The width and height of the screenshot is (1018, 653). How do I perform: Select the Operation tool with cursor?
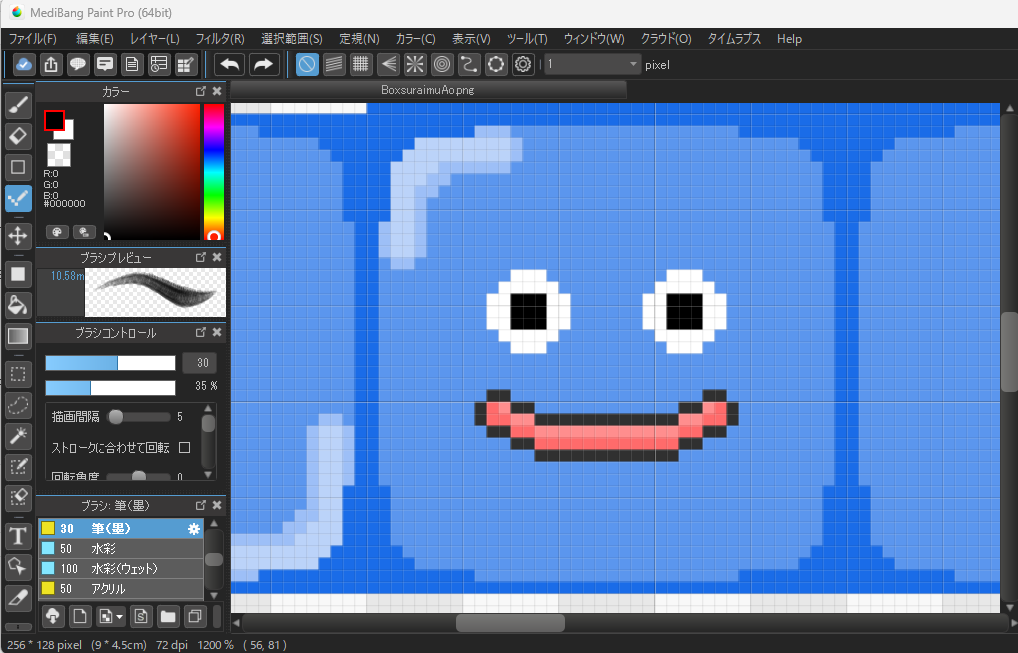click(18, 567)
